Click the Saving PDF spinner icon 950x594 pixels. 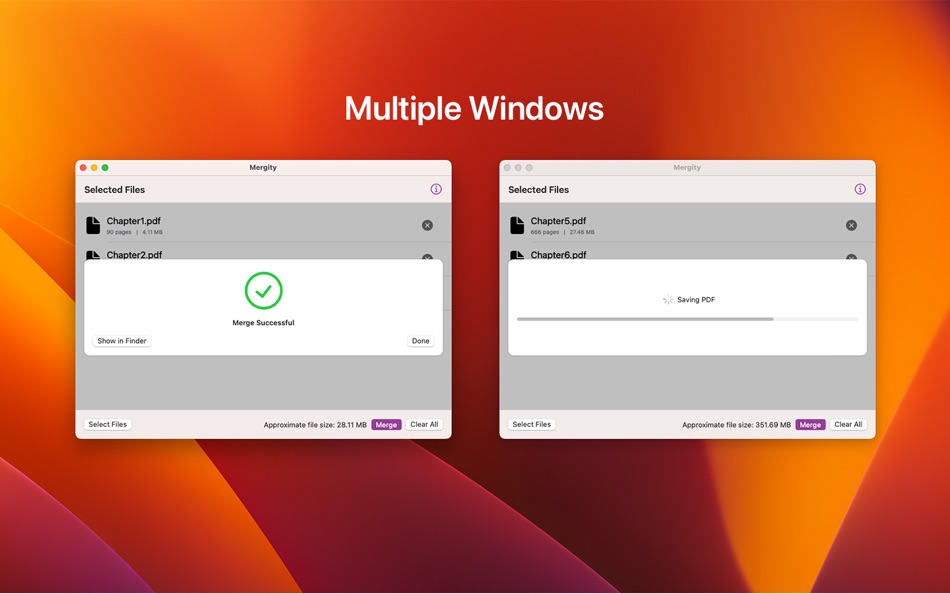pyautogui.click(x=668, y=299)
